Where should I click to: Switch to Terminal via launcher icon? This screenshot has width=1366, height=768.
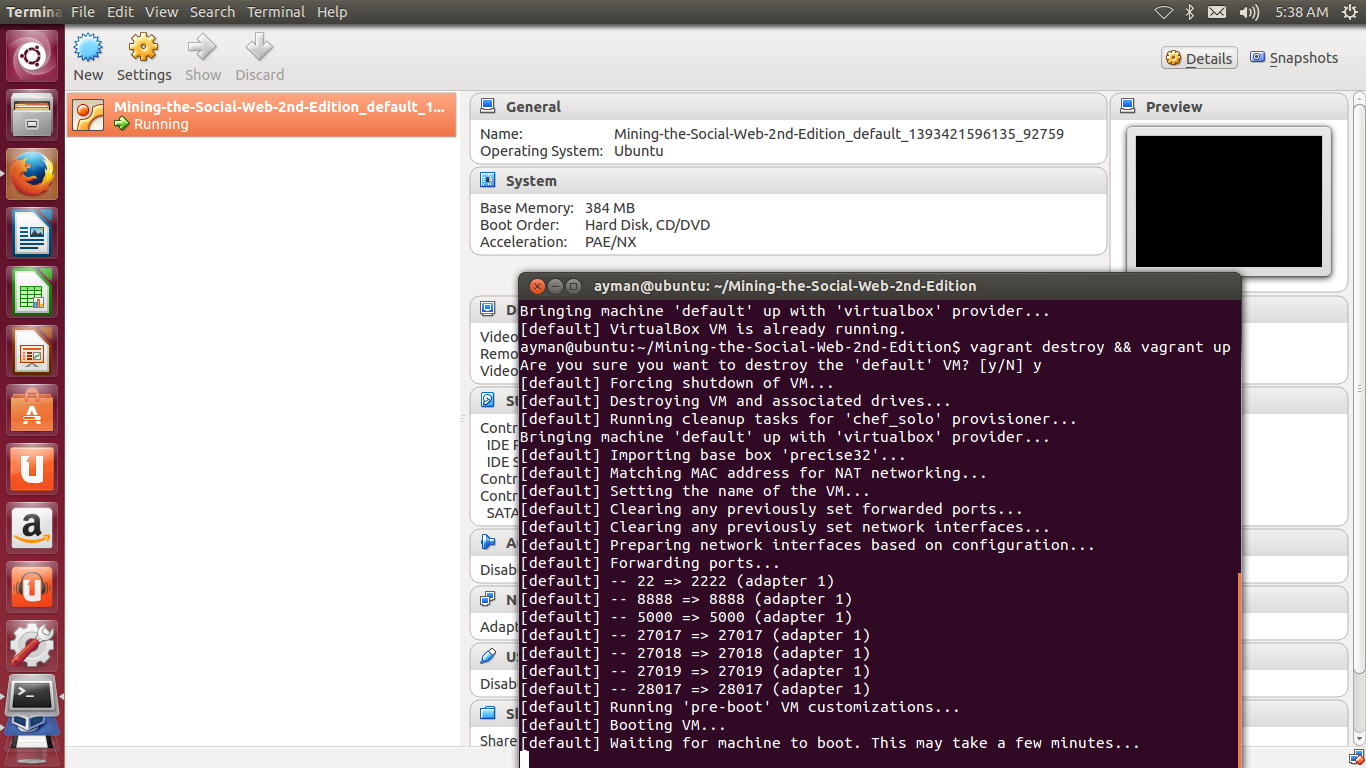click(x=32, y=697)
